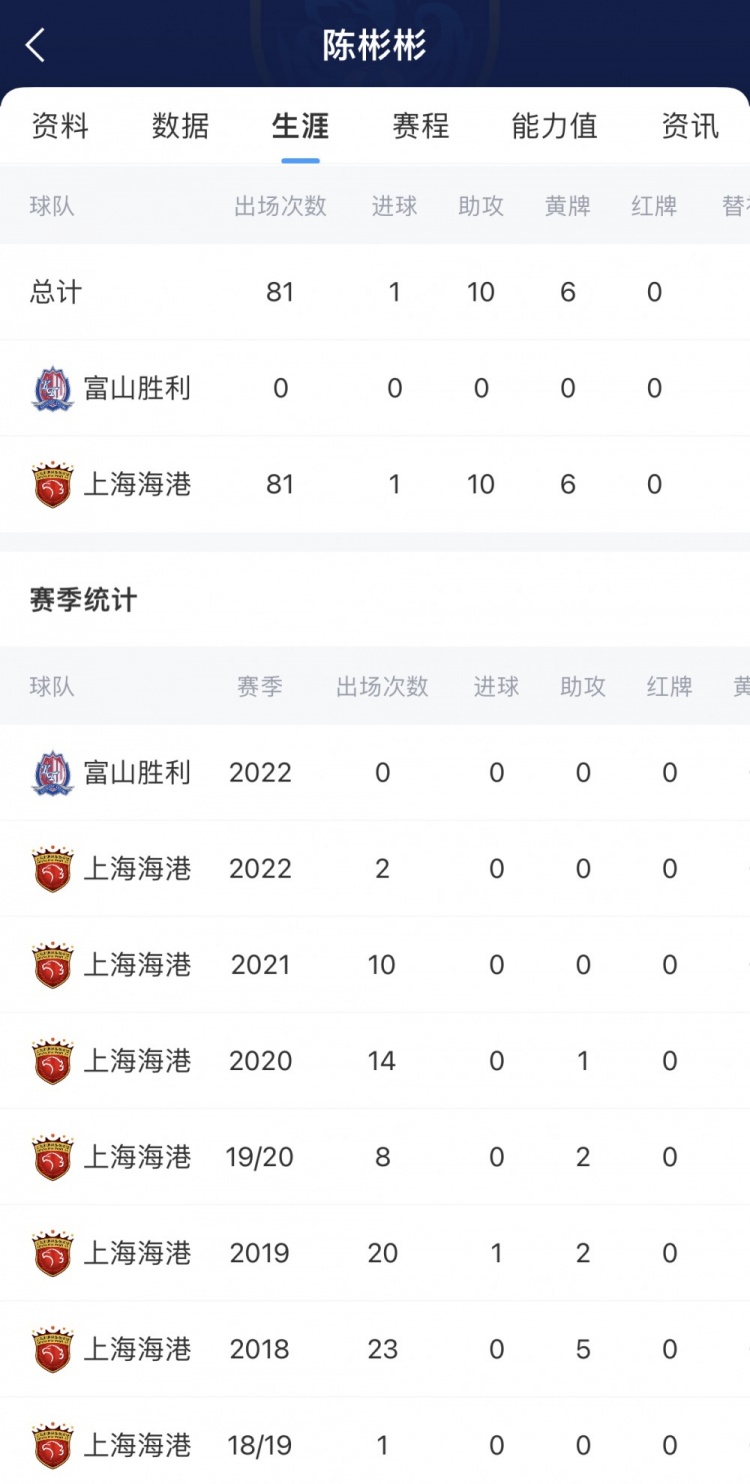This screenshot has width=750, height=1484.
Task: Tap 上海海港 crest in team totals
Action: pyautogui.click(x=52, y=485)
